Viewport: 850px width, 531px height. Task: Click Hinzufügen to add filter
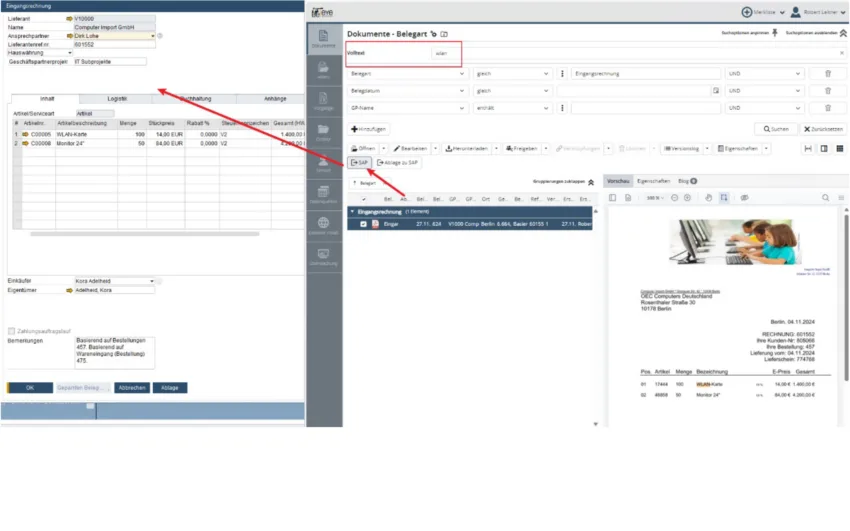368,129
